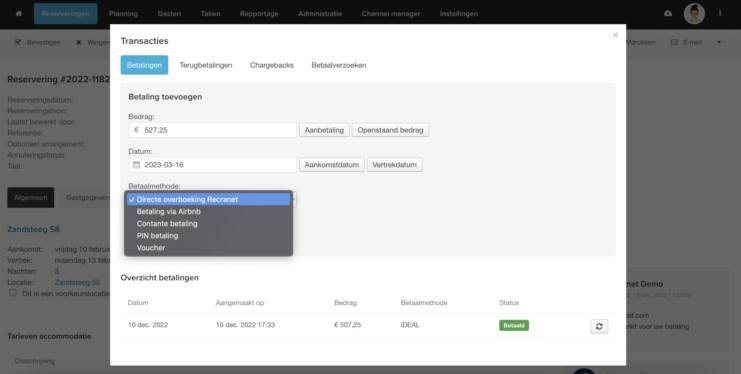Screen dimensions: 741x374
Task: Click the 10 dec. 2022 17:33 cell
Action: coord(245,325)
